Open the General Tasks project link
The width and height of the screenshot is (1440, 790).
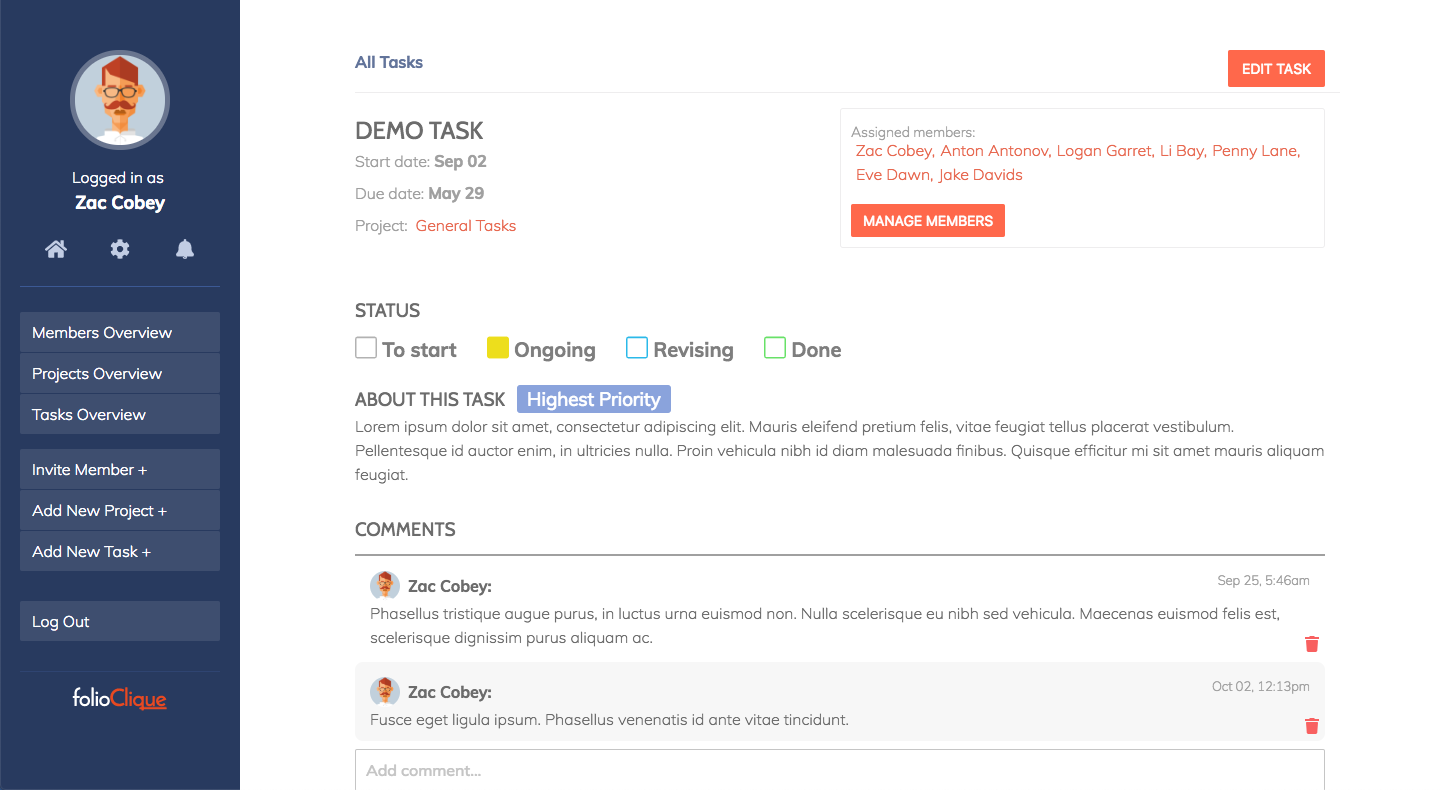466,226
